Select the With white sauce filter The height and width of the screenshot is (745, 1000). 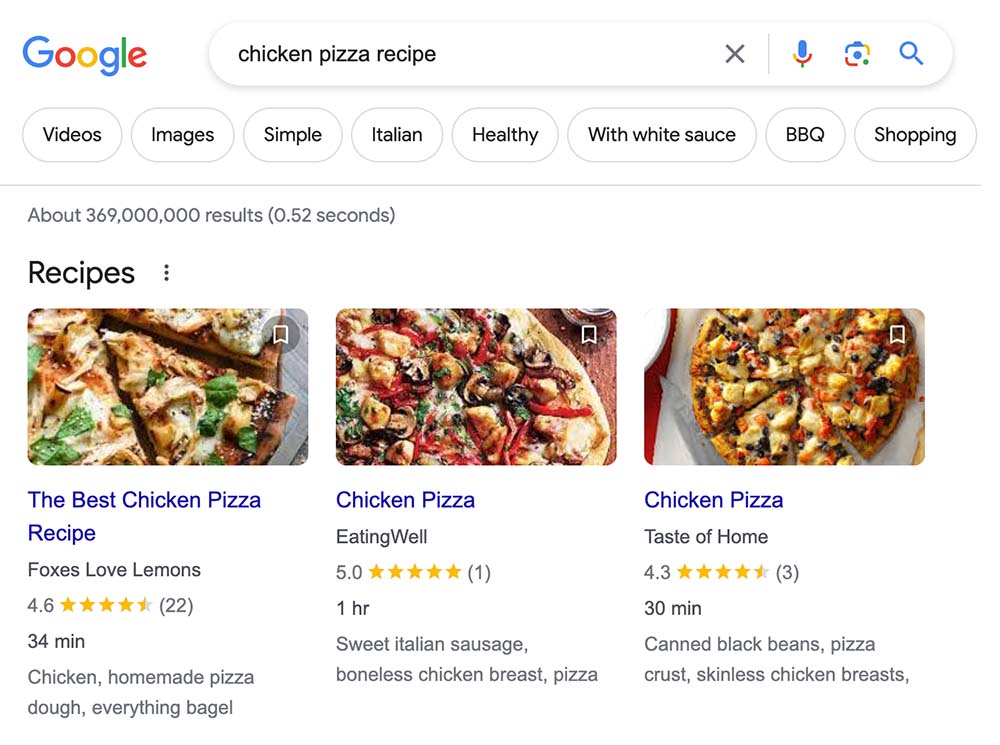coord(661,134)
